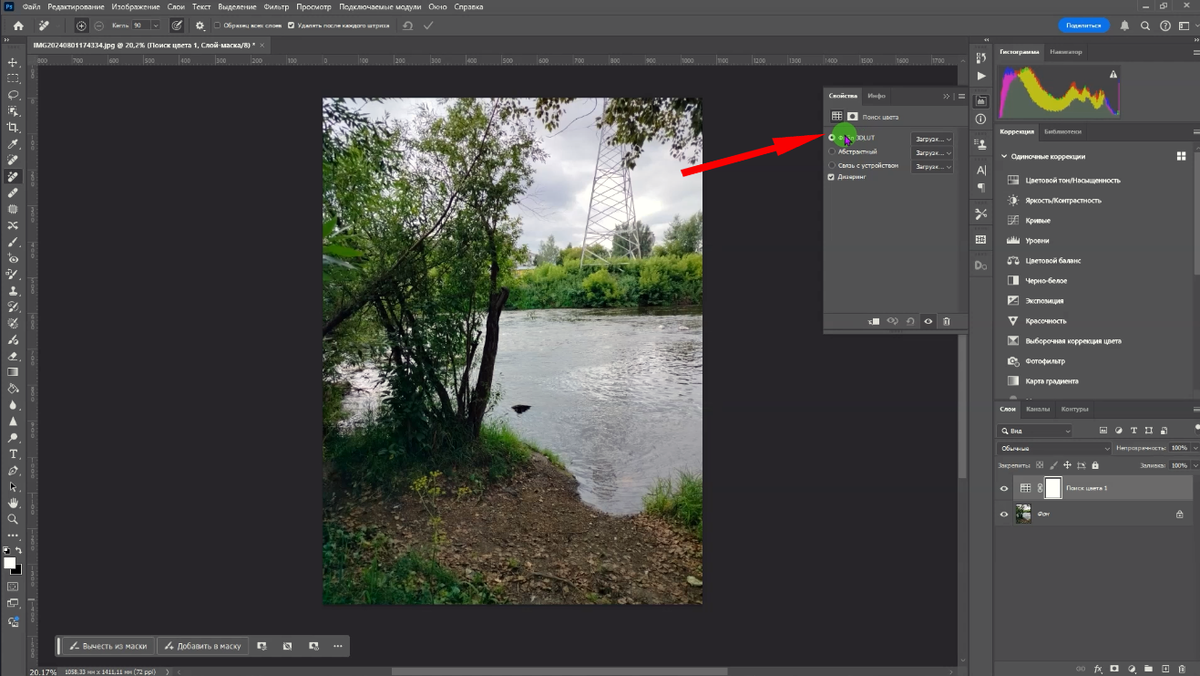Add Яркость/Контрастность adjustment

click(x=1063, y=200)
